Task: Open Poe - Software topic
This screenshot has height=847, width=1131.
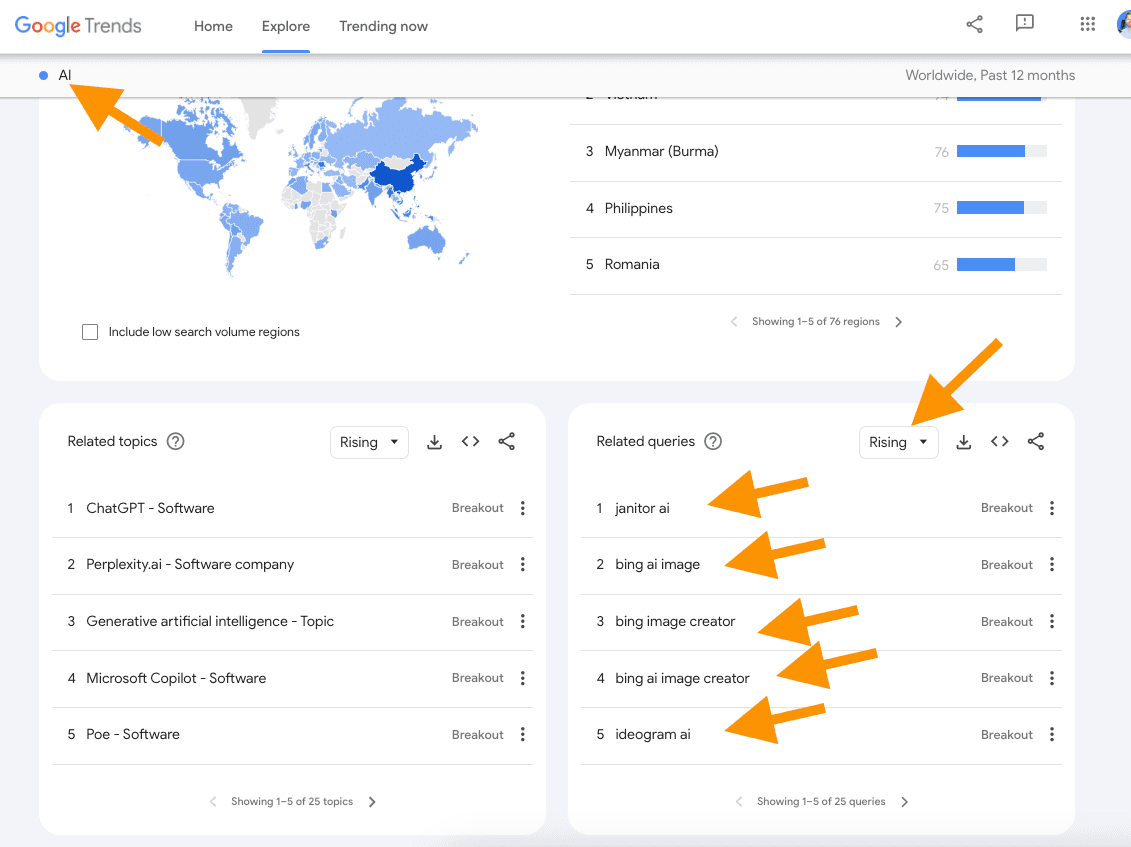Action: click(133, 734)
